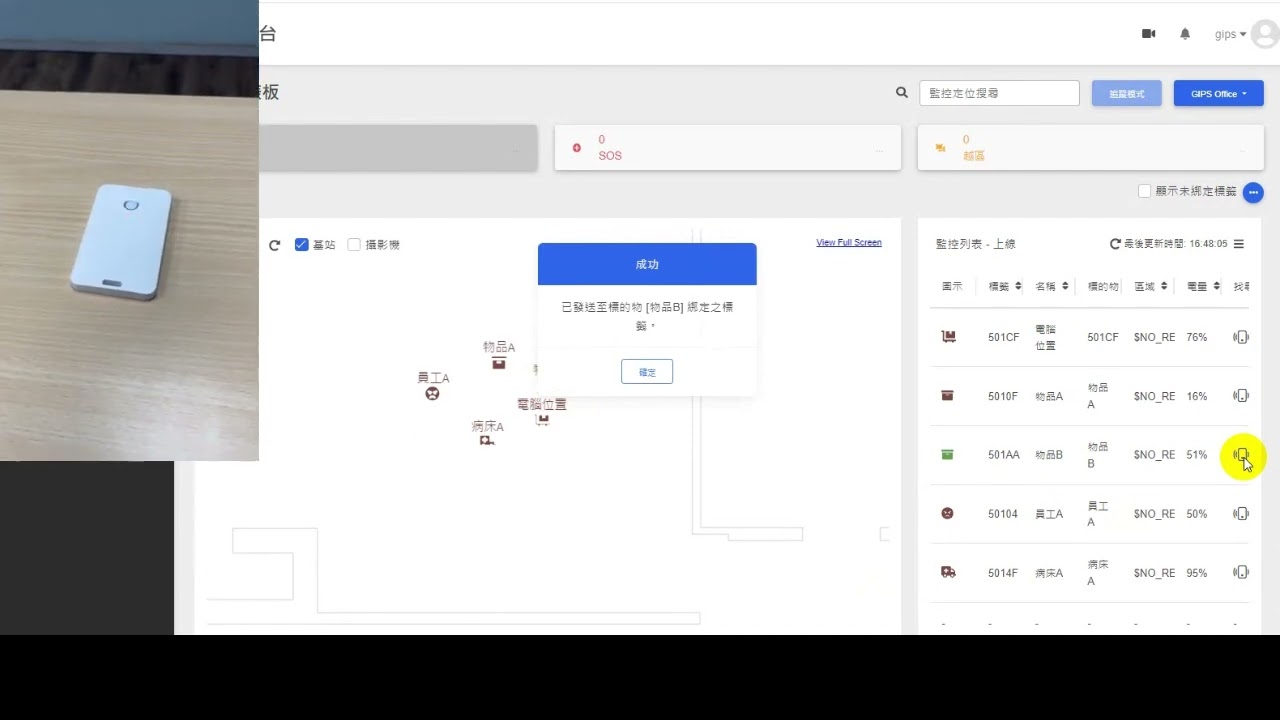The width and height of the screenshot is (1280, 720).
Task: Click the 標的物 column header
Action: (x=1103, y=286)
